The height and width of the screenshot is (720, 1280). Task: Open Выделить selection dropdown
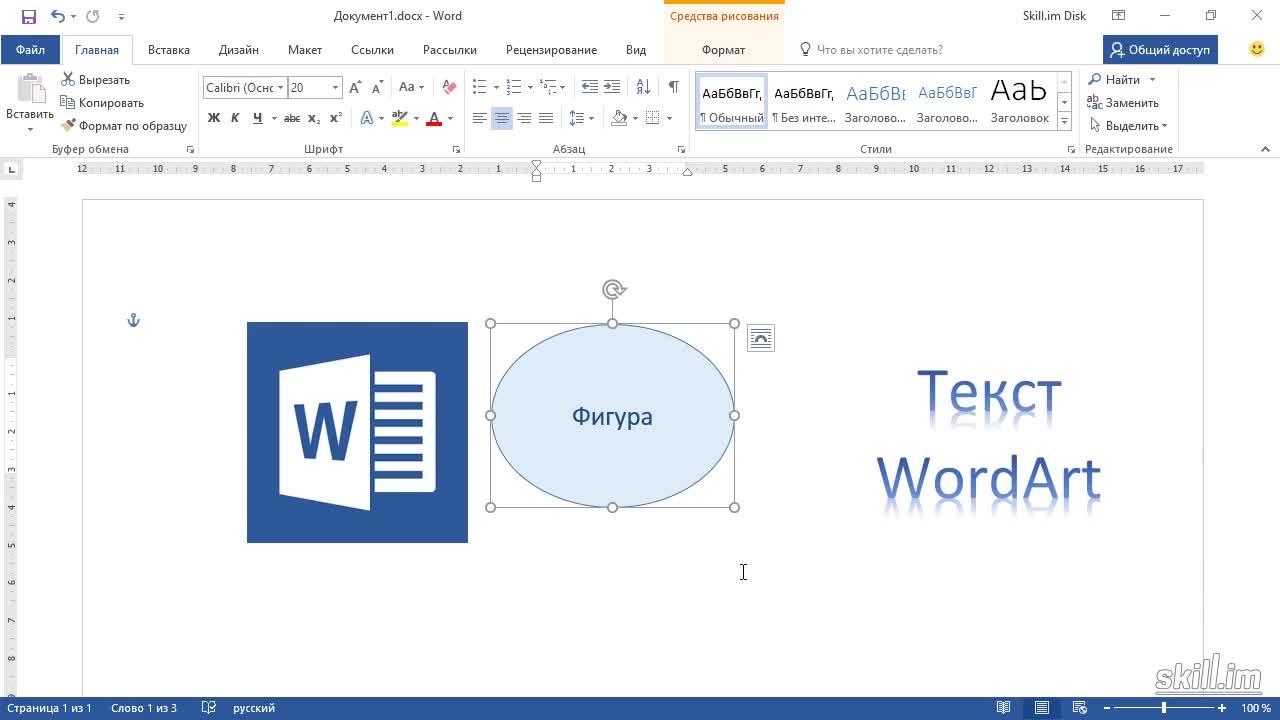pyautogui.click(x=1128, y=126)
